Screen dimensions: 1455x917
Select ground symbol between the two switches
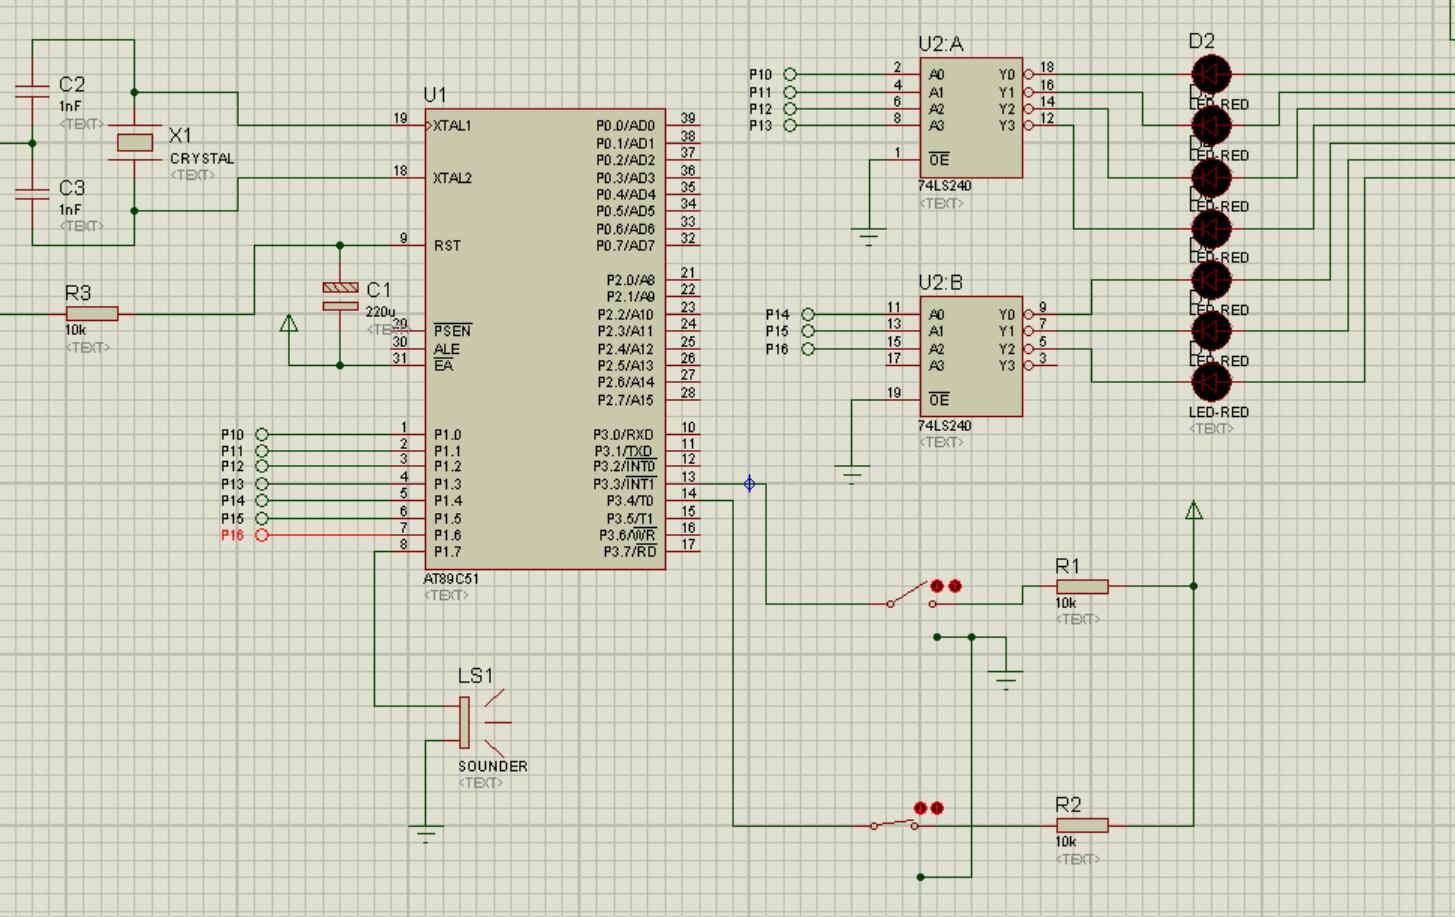pyautogui.click(x=1005, y=680)
